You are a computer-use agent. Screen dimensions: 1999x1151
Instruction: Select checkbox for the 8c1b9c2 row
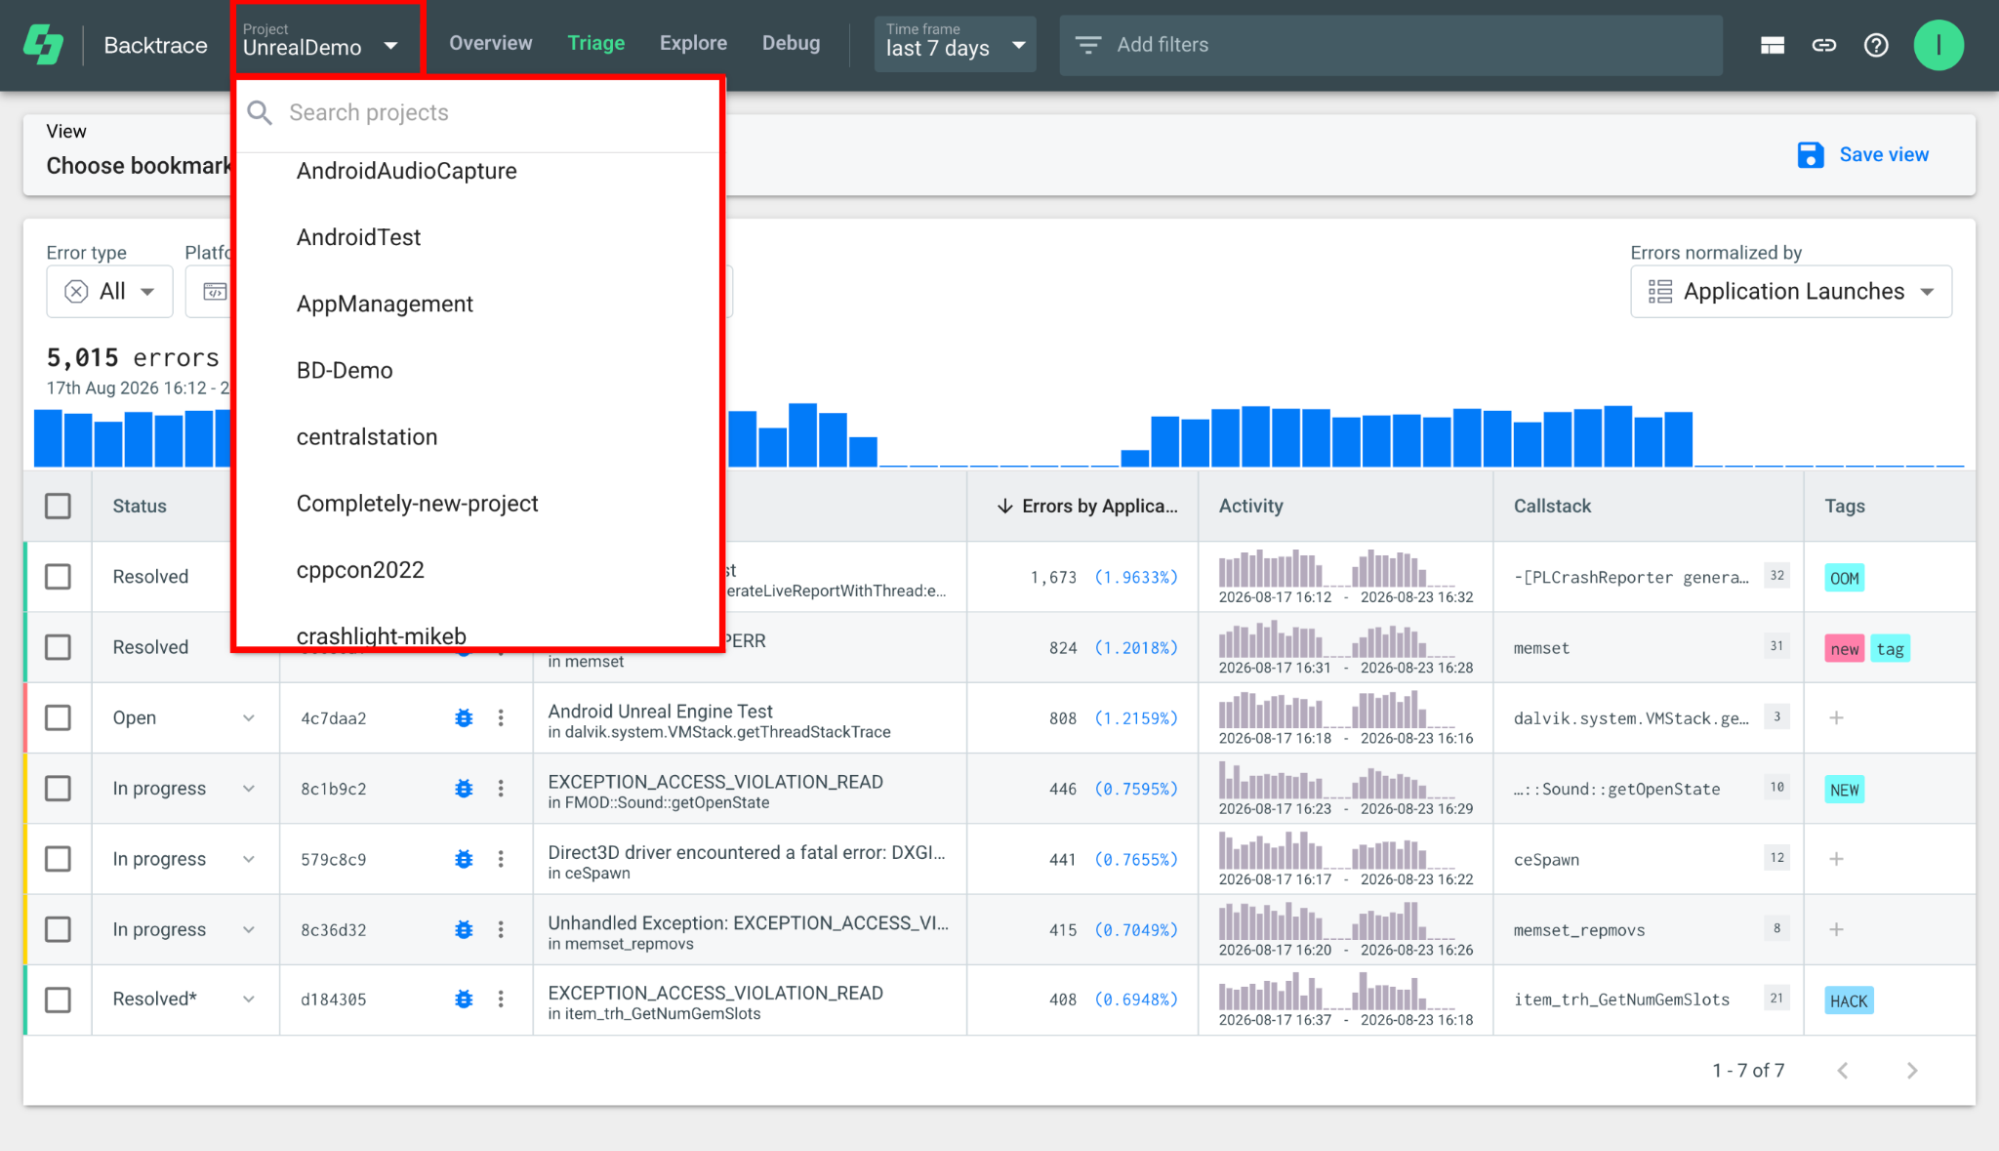[x=58, y=789]
